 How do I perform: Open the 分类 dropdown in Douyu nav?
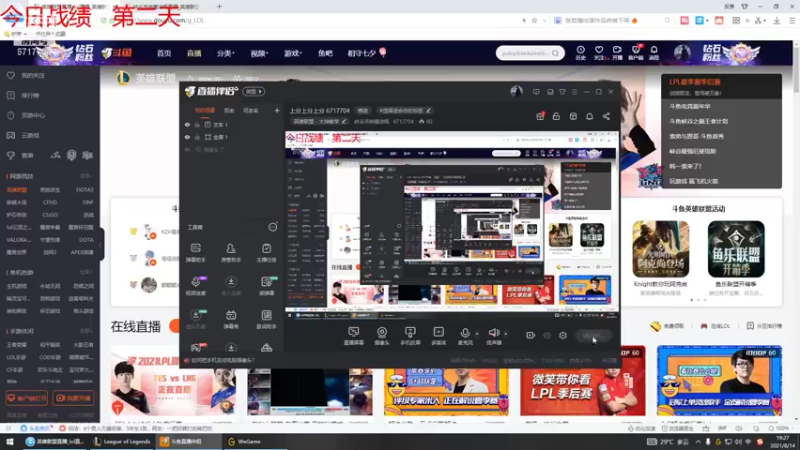coord(225,53)
